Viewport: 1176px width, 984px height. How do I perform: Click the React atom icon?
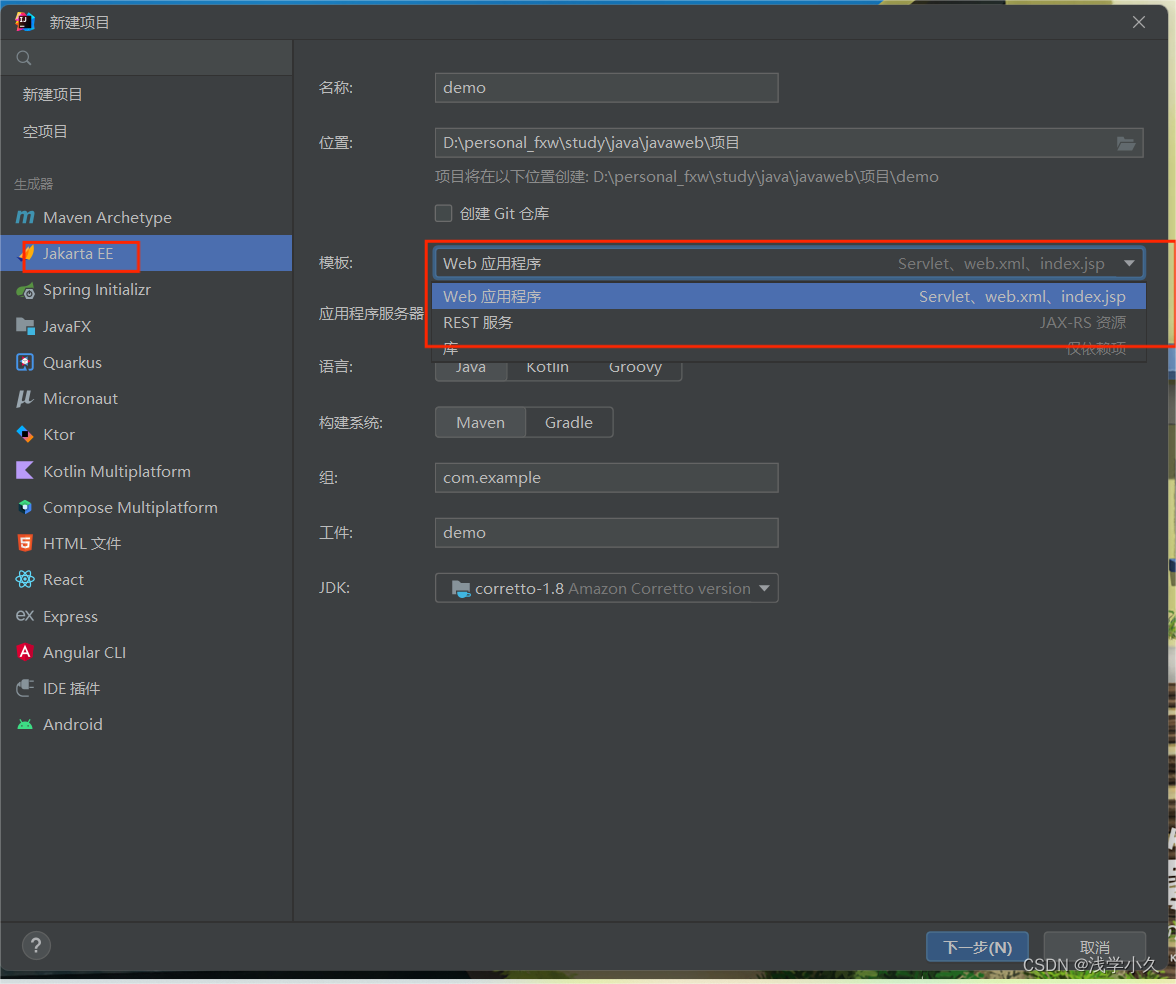point(25,579)
